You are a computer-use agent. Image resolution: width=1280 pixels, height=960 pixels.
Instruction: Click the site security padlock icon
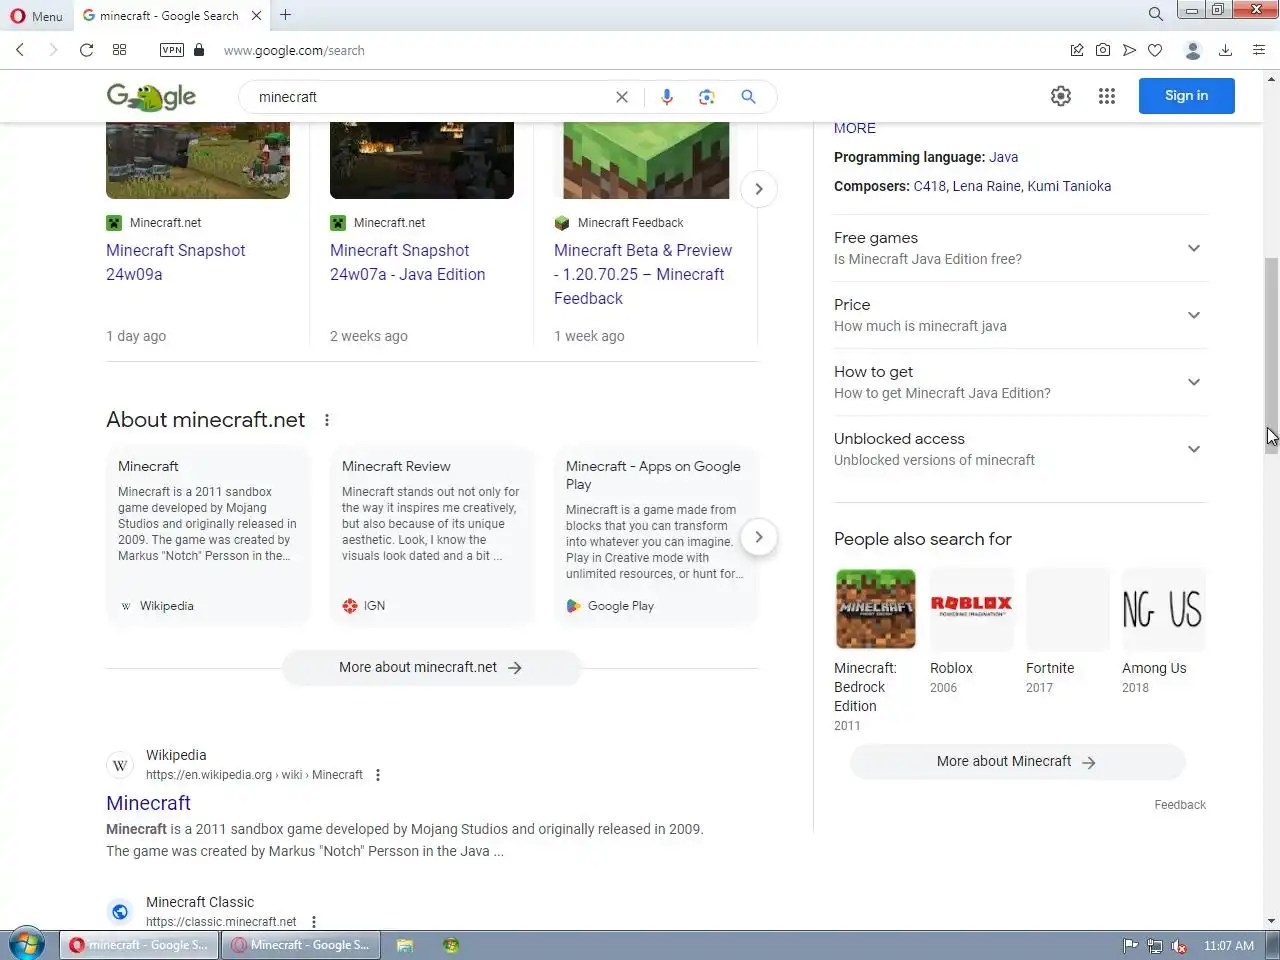point(199,50)
